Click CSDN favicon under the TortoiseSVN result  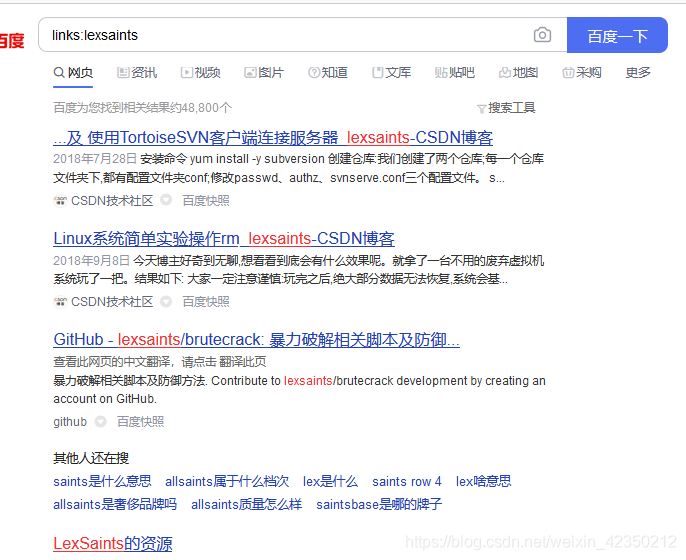[60, 201]
